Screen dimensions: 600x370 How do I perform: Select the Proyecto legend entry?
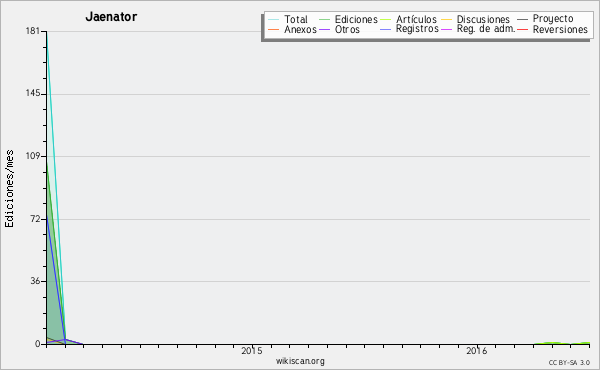click(553, 19)
